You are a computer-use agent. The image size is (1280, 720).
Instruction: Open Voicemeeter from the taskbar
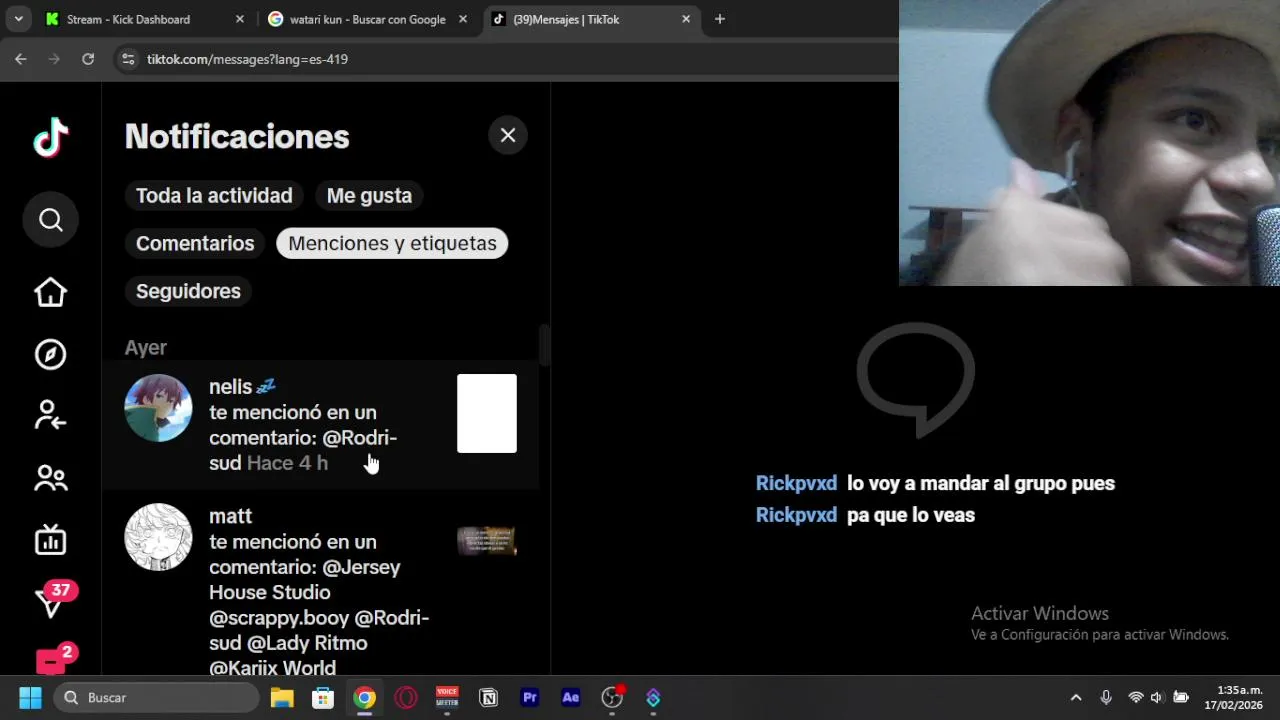(447, 698)
